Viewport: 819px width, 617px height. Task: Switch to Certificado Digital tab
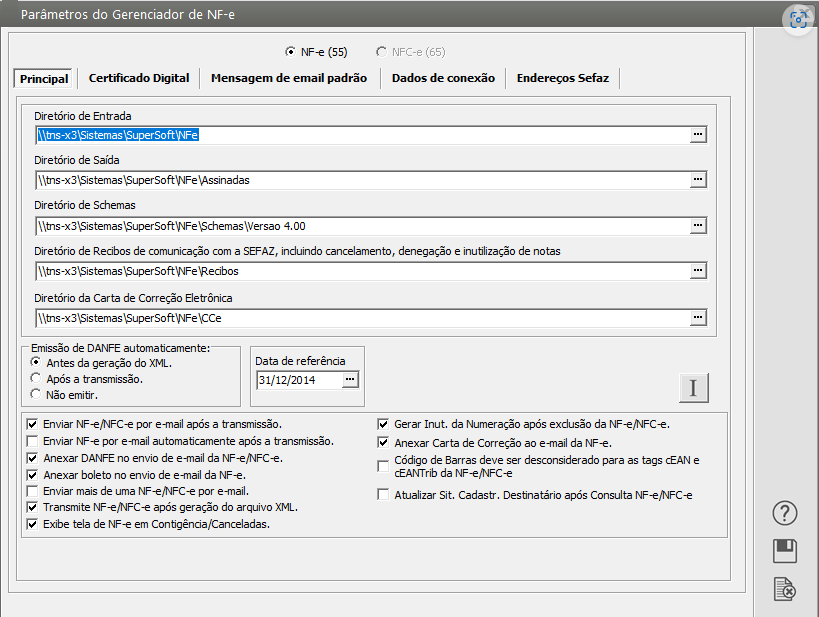pyautogui.click(x=139, y=78)
